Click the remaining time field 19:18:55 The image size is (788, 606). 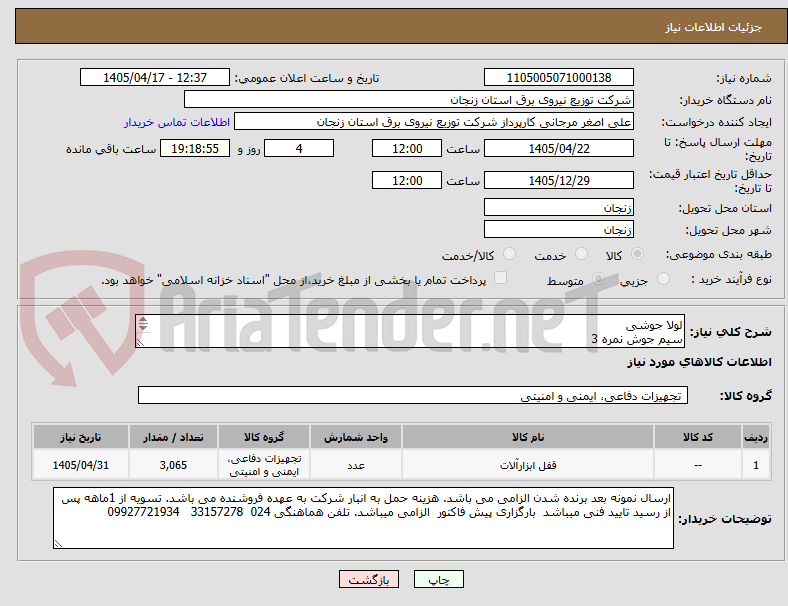[195, 148]
